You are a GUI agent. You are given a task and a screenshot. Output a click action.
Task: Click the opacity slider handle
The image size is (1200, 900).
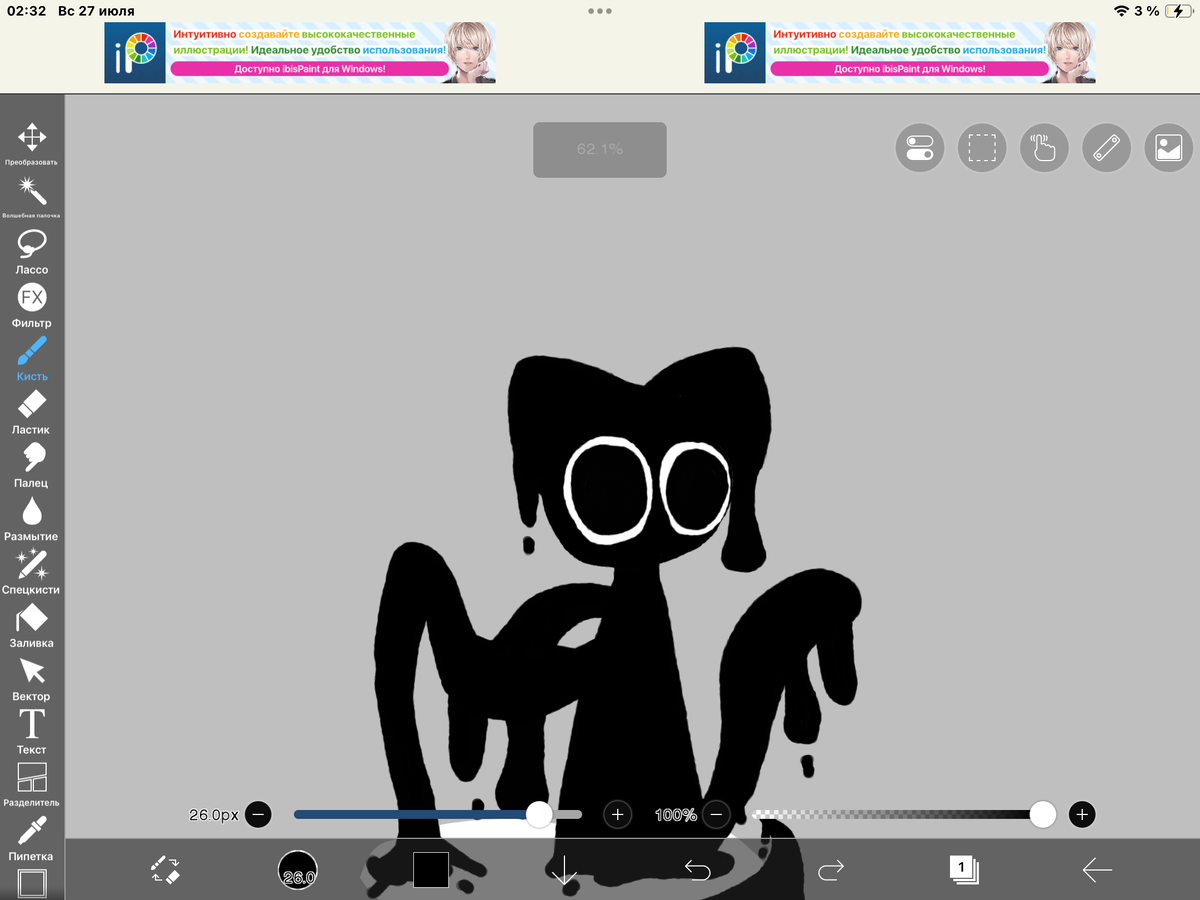tap(1043, 814)
